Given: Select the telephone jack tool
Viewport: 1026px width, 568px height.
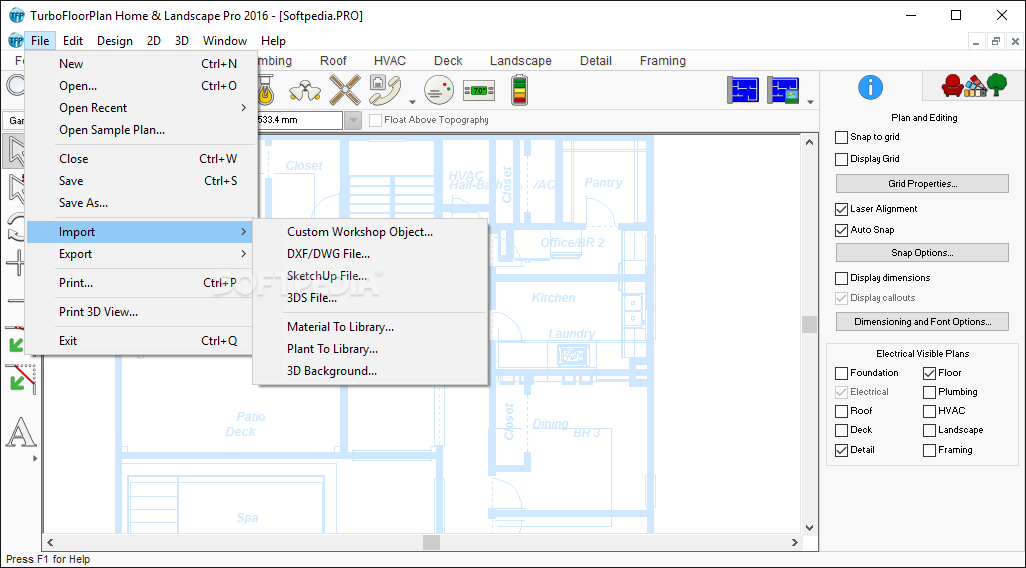Looking at the screenshot, I should click(x=385, y=90).
